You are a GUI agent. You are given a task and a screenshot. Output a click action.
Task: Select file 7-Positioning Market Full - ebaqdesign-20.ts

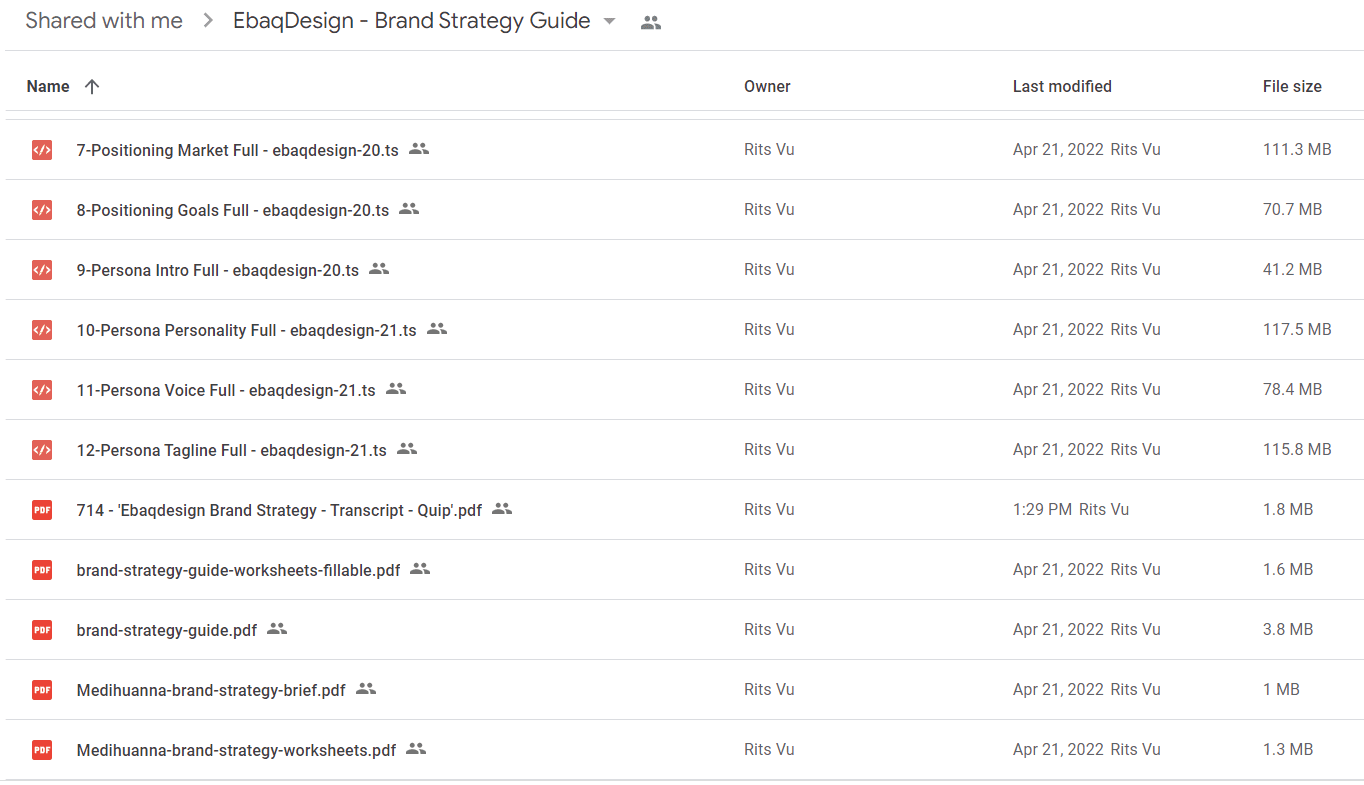[237, 150]
